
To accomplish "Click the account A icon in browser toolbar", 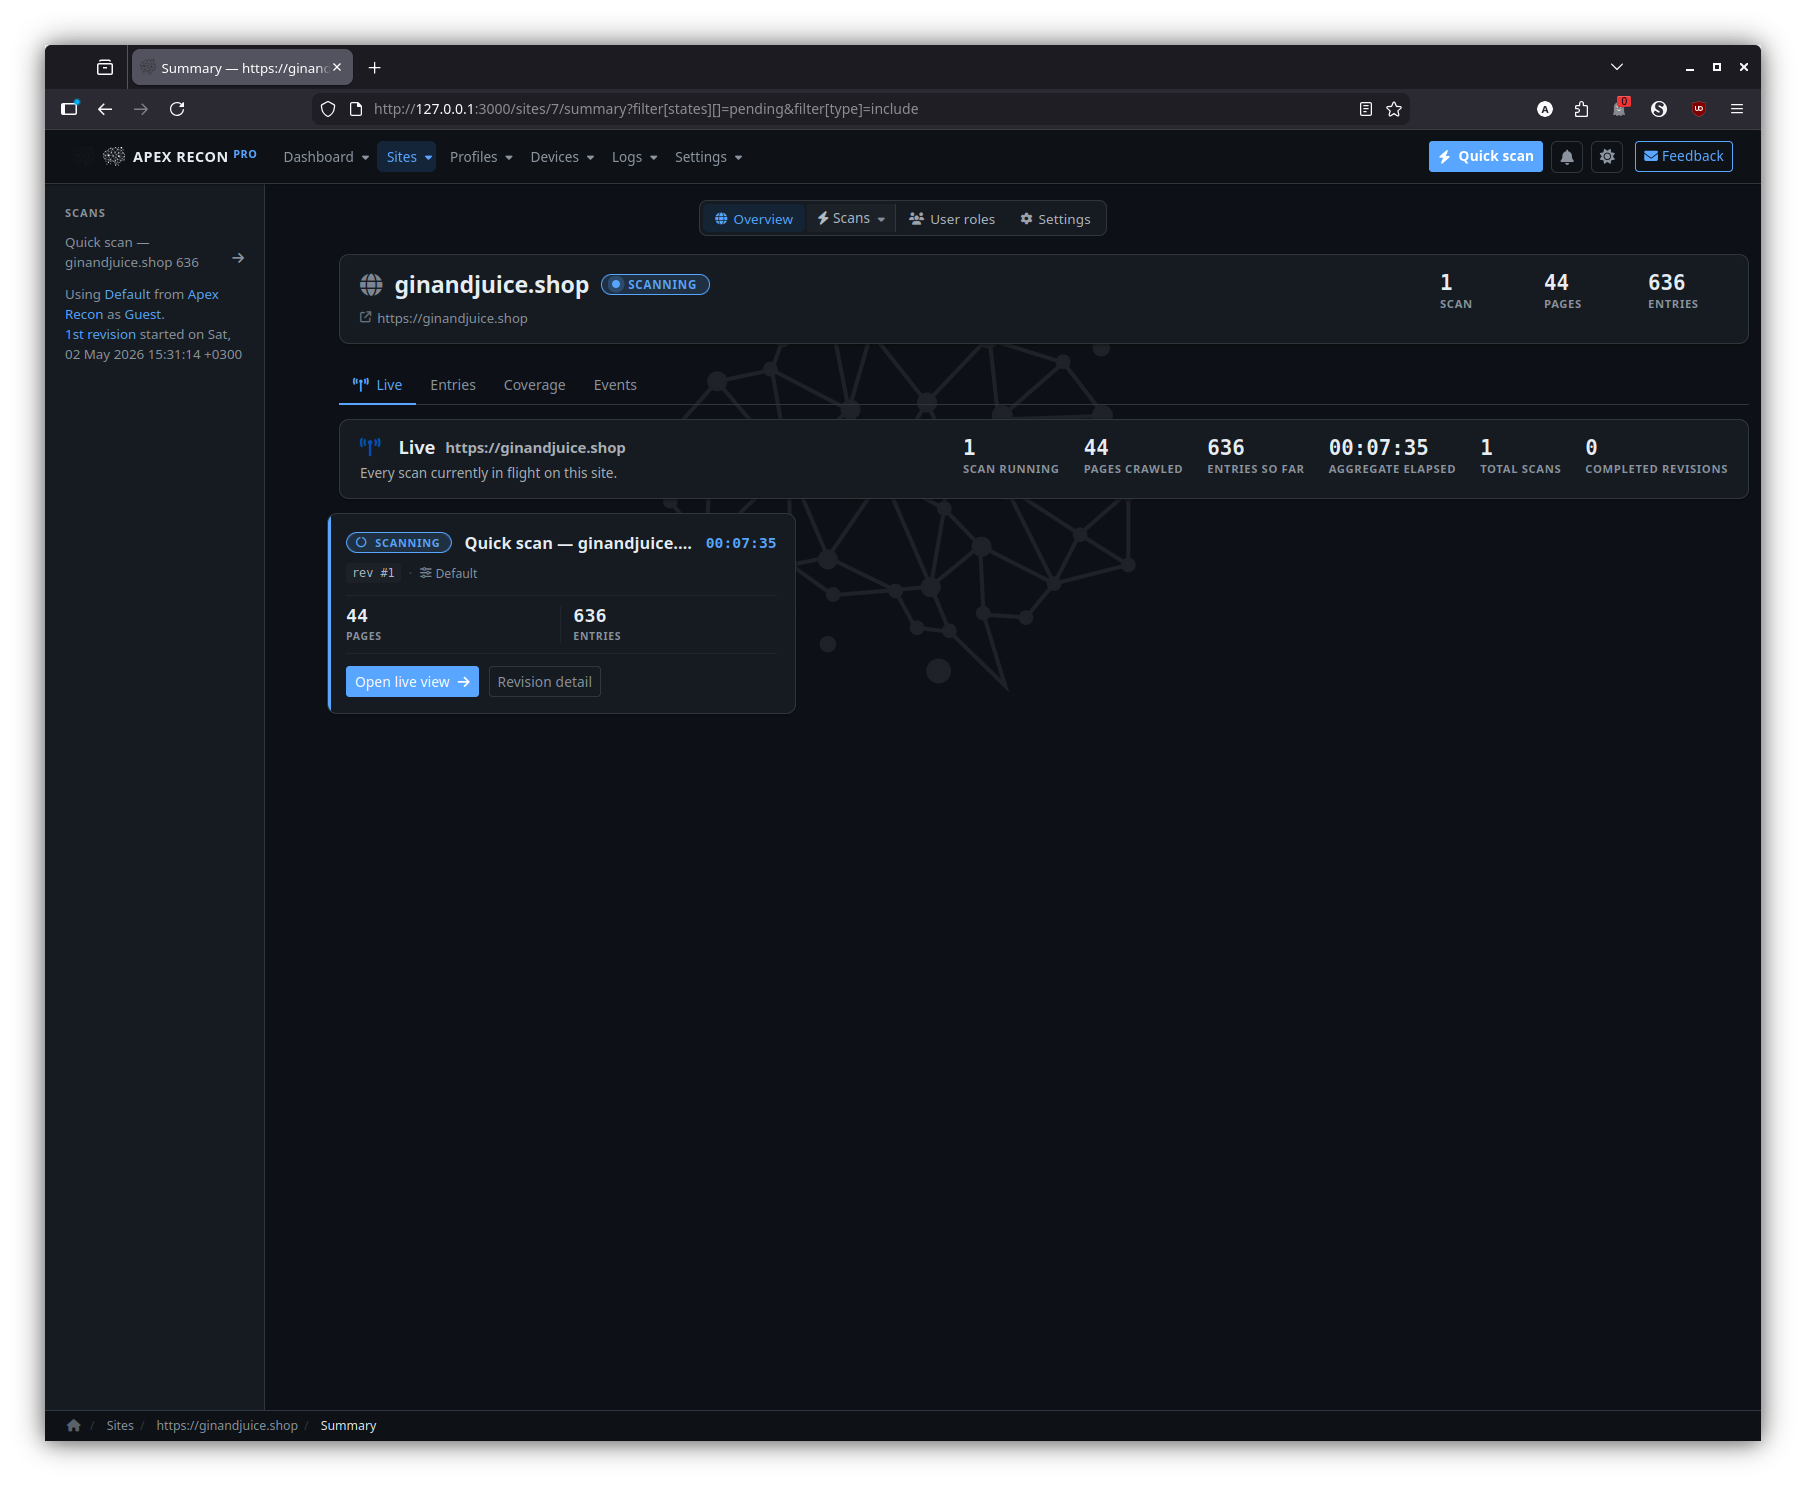I will [1545, 109].
